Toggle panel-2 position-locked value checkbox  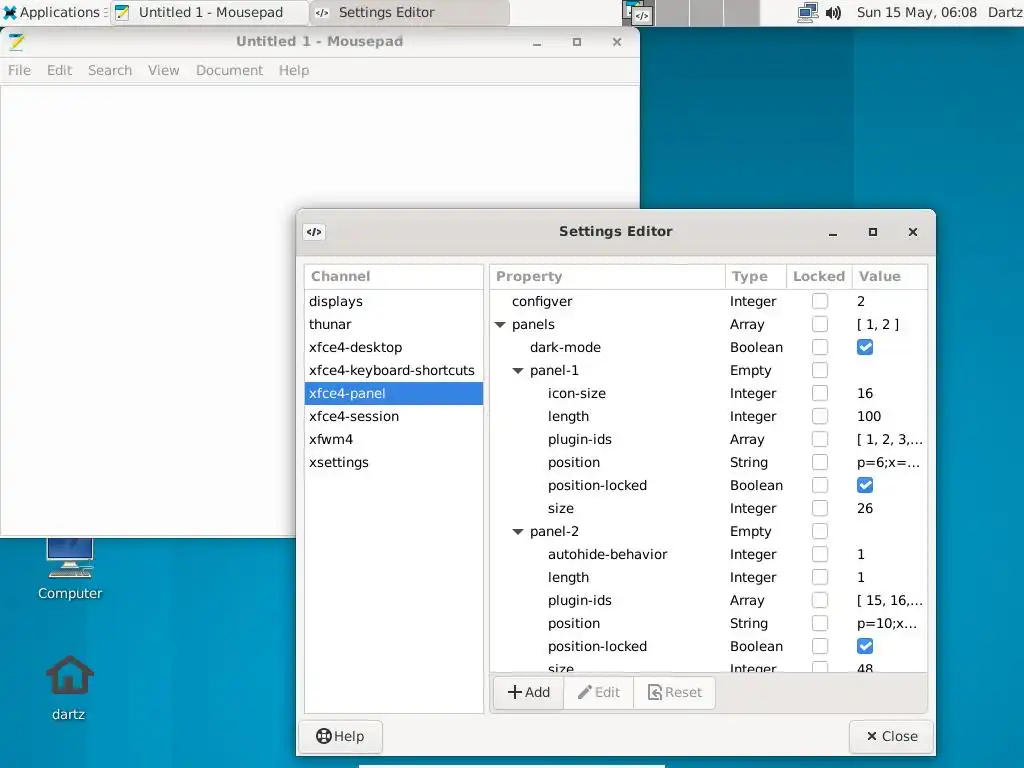pos(865,646)
